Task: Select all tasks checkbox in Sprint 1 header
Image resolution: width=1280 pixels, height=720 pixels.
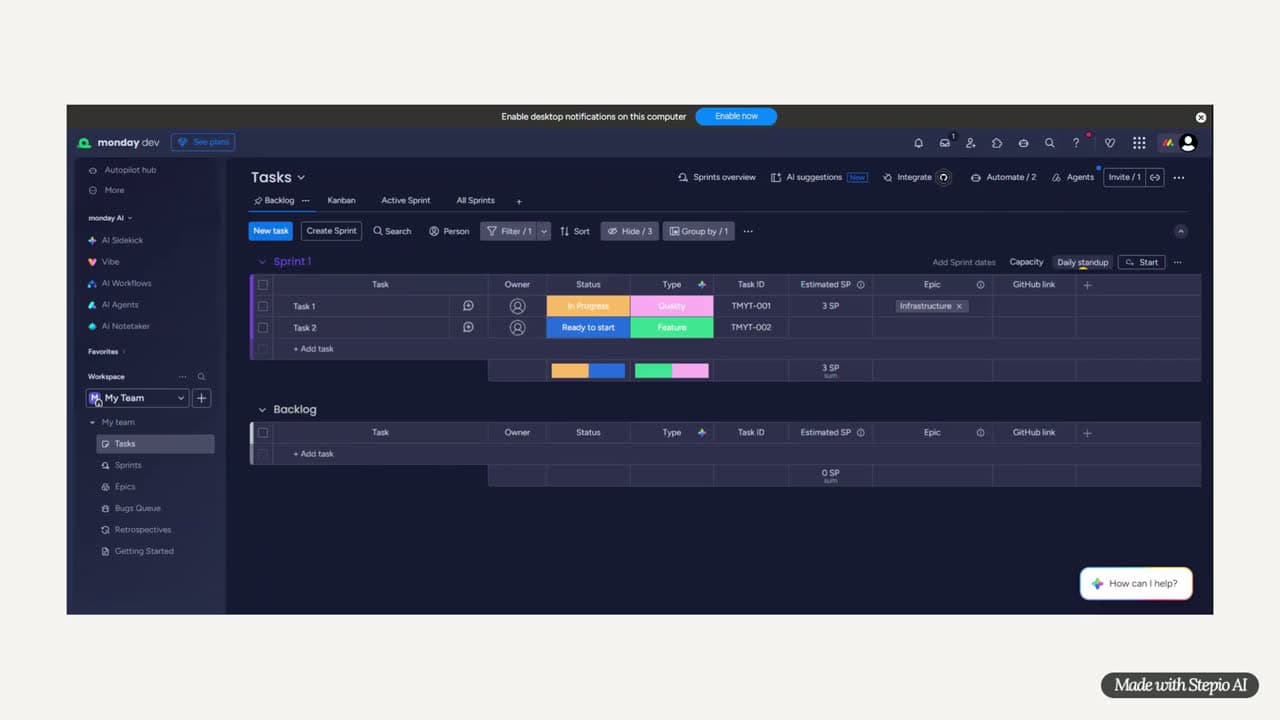Action: tap(263, 285)
